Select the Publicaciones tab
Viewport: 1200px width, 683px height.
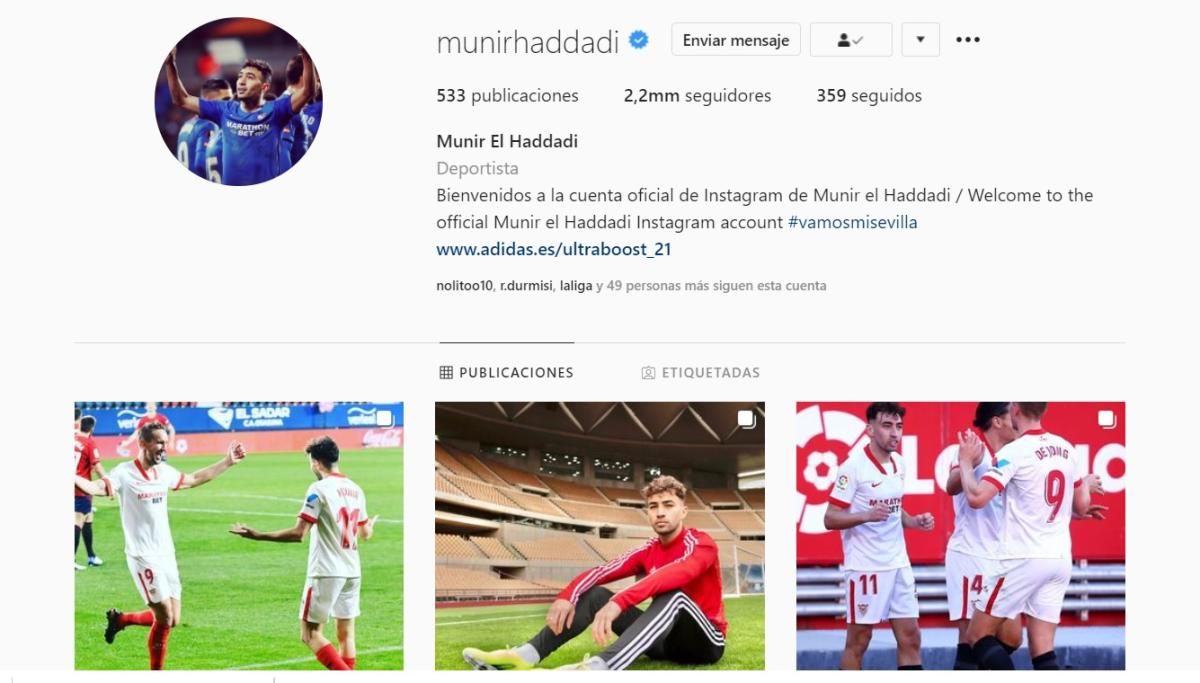(x=507, y=372)
